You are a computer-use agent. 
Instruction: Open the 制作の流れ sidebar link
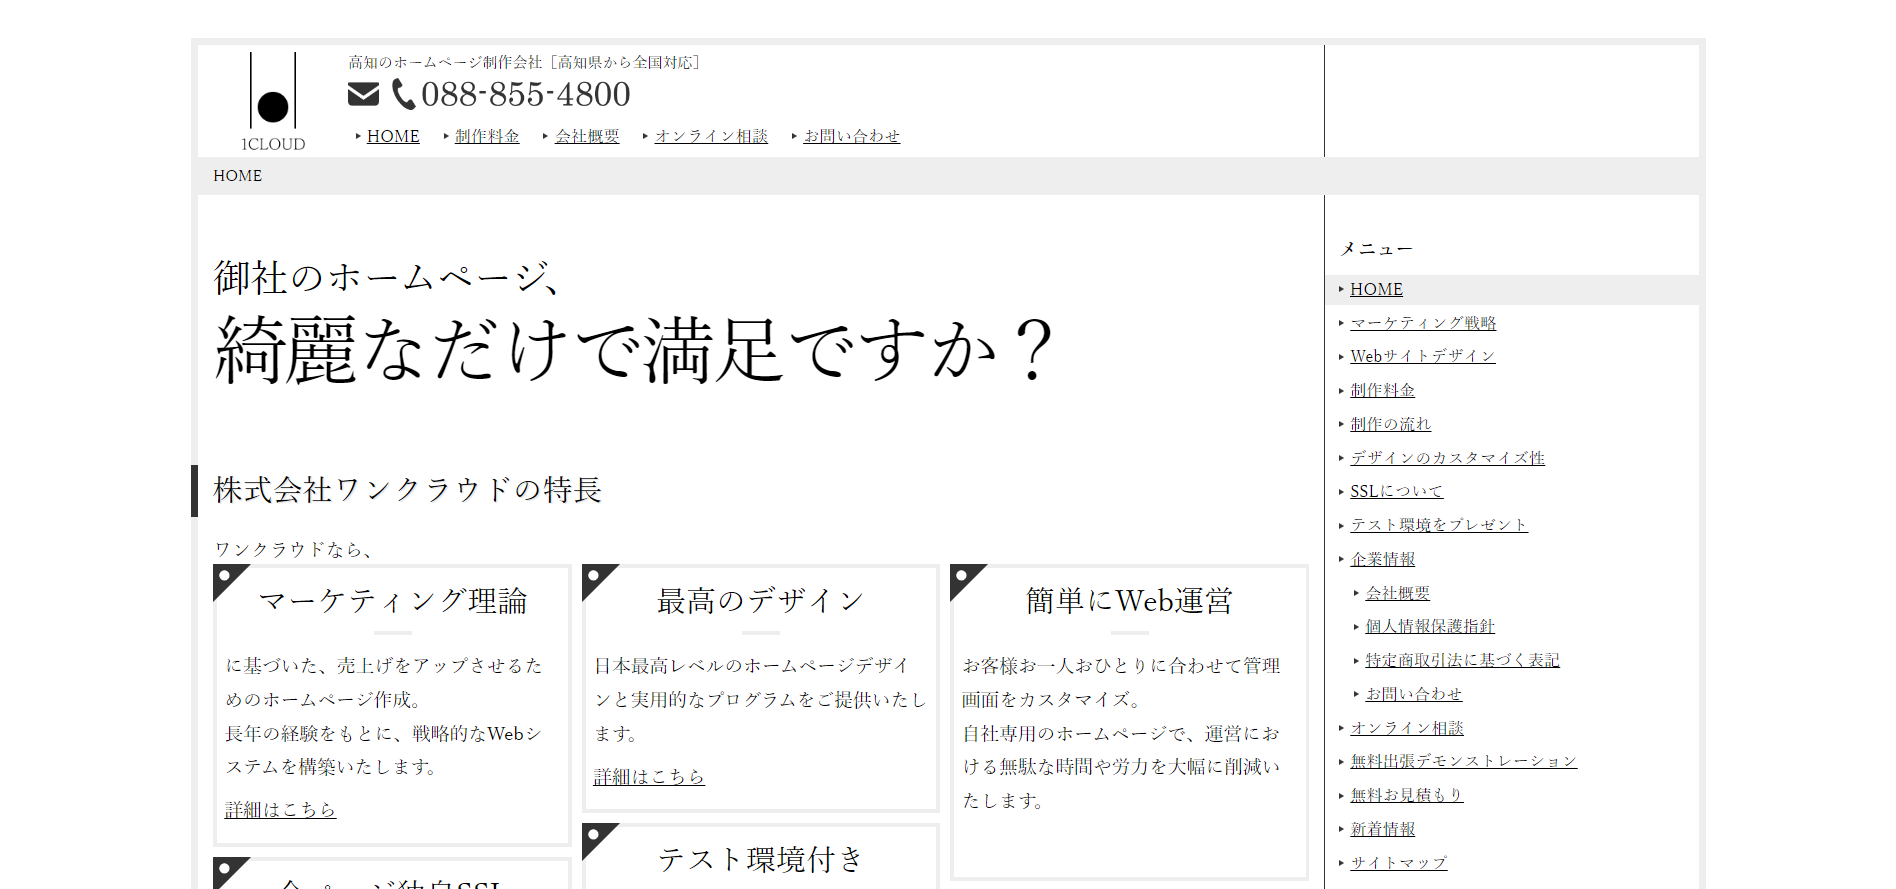point(1390,424)
